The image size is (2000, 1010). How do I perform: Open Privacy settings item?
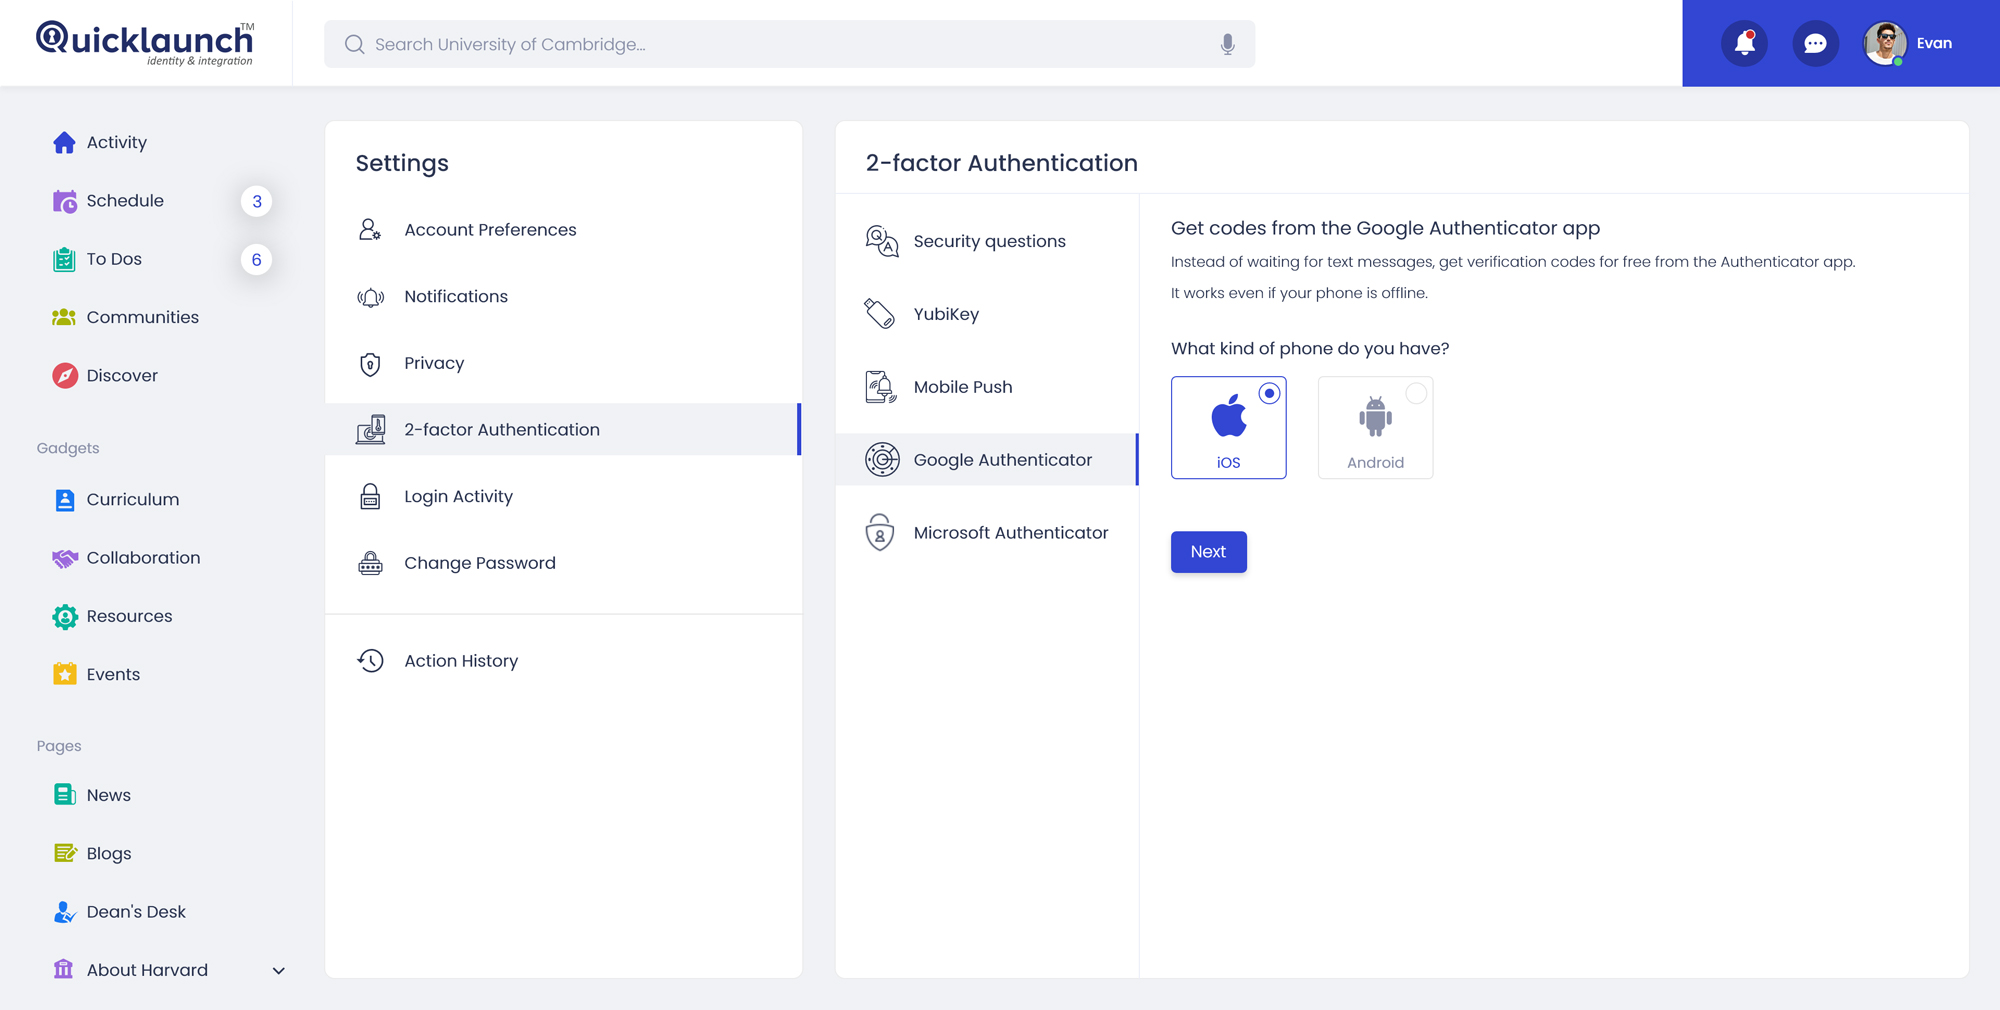click(563, 364)
